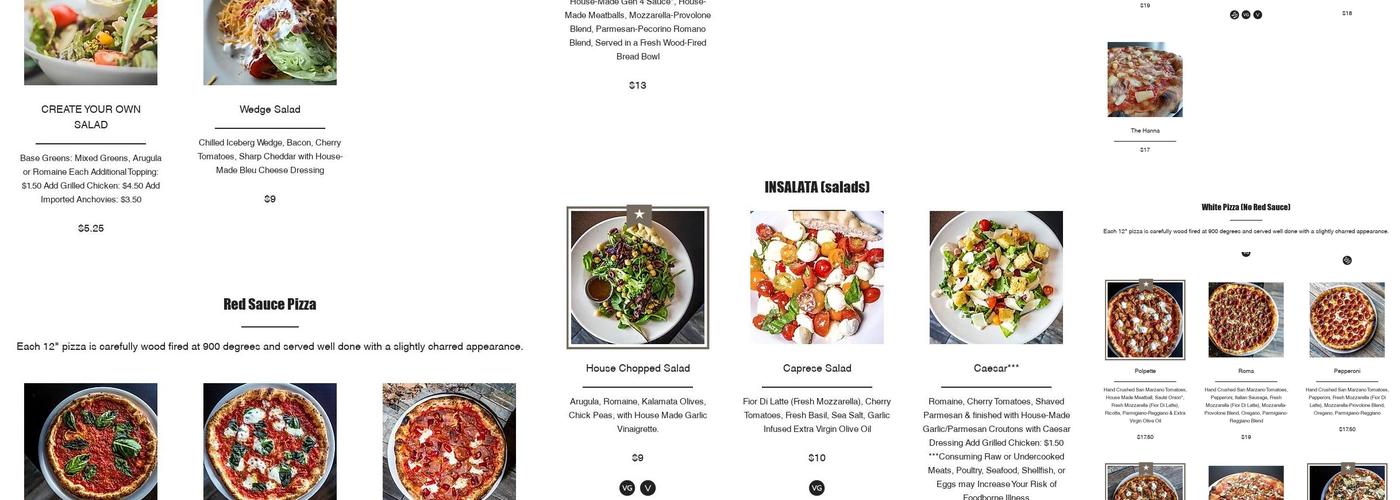
Task: Open the Roma pizza photo
Action: [x=1246, y=320]
